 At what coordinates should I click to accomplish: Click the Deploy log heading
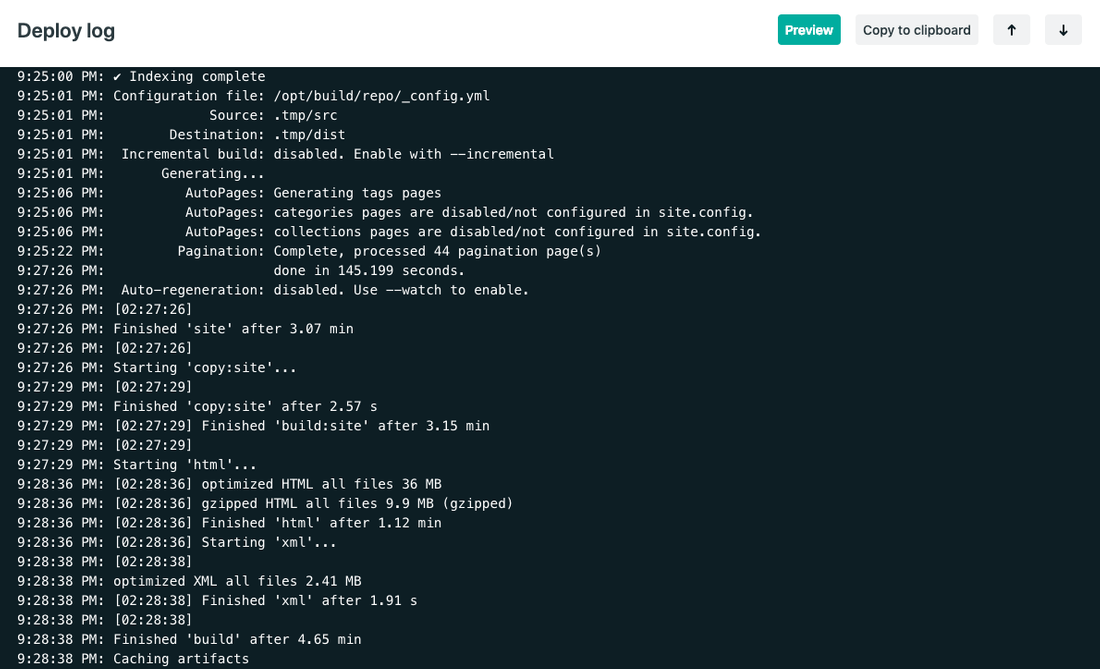pyautogui.click(x=66, y=31)
